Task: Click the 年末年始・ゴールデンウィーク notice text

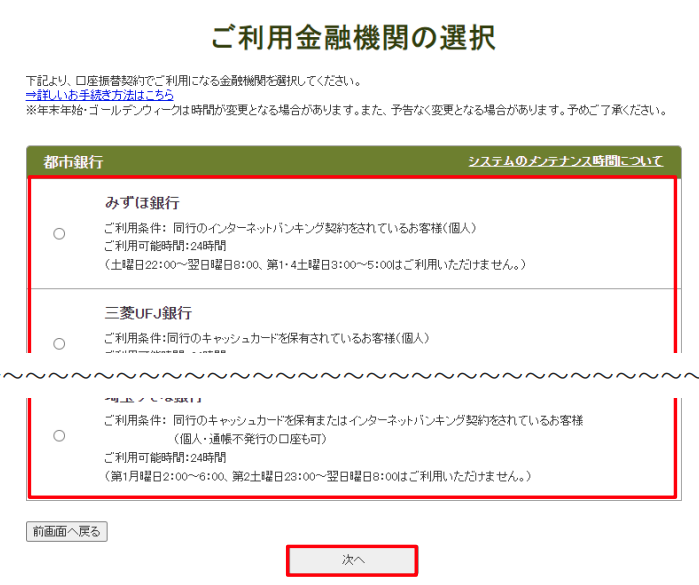Action: (346, 110)
